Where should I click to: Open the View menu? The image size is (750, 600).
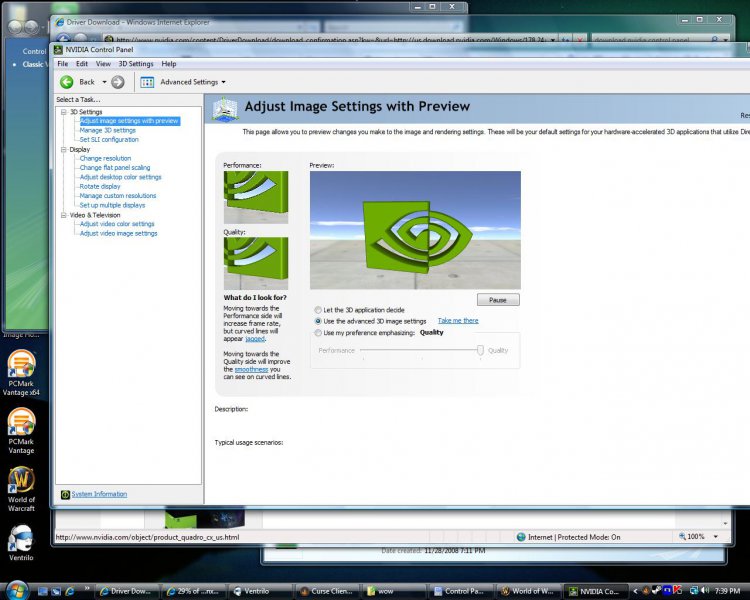(x=103, y=64)
